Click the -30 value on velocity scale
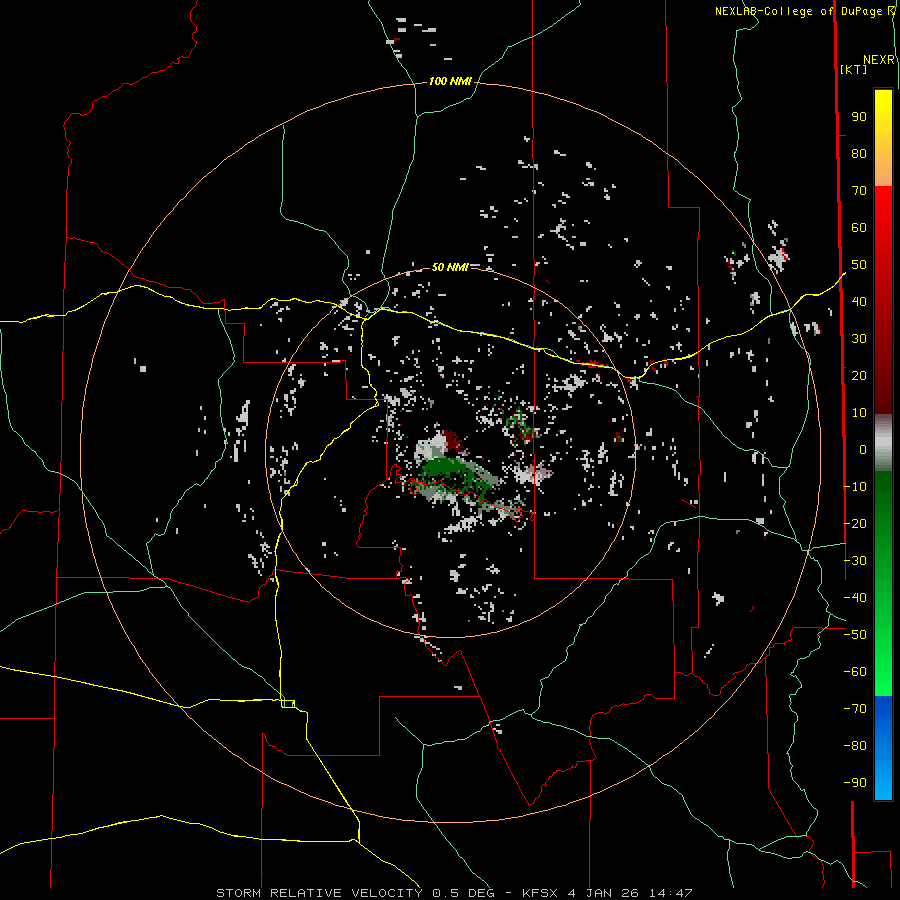This screenshot has width=900, height=900. tap(855, 561)
